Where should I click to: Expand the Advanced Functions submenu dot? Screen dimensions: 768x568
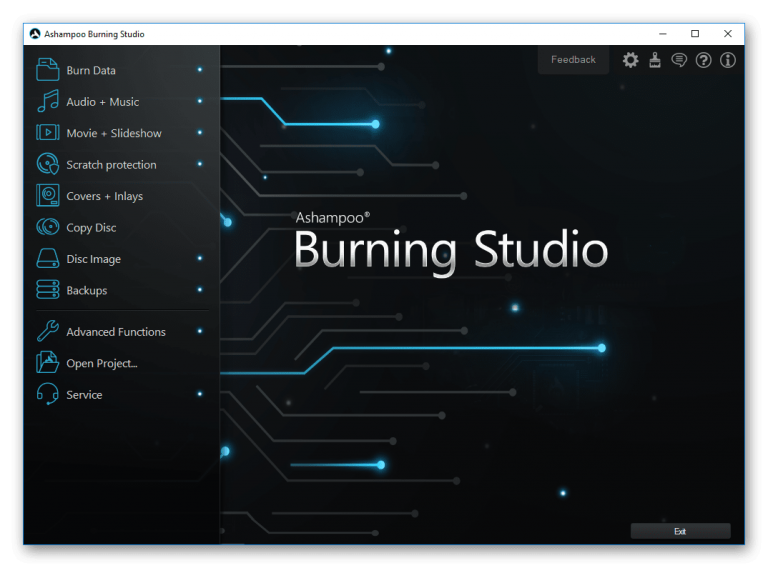pyautogui.click(x=200, y=331)
